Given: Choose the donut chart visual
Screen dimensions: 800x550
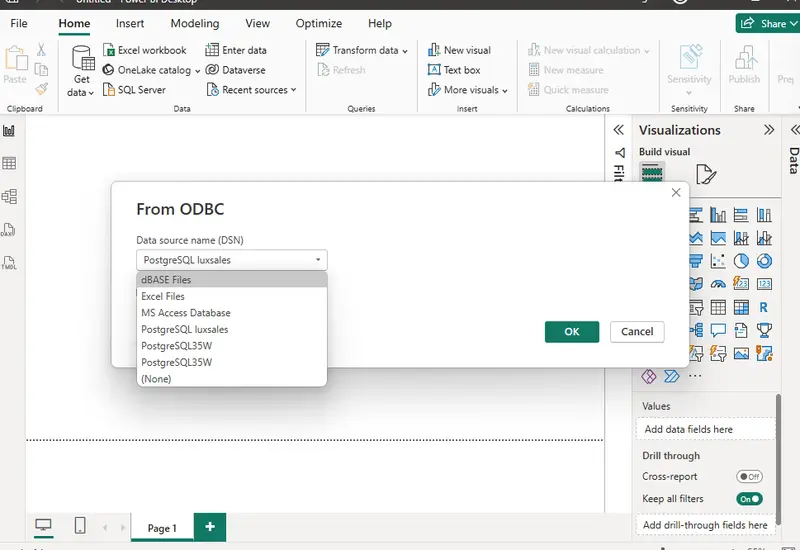Looking at the screenshot, I should 764,261.
